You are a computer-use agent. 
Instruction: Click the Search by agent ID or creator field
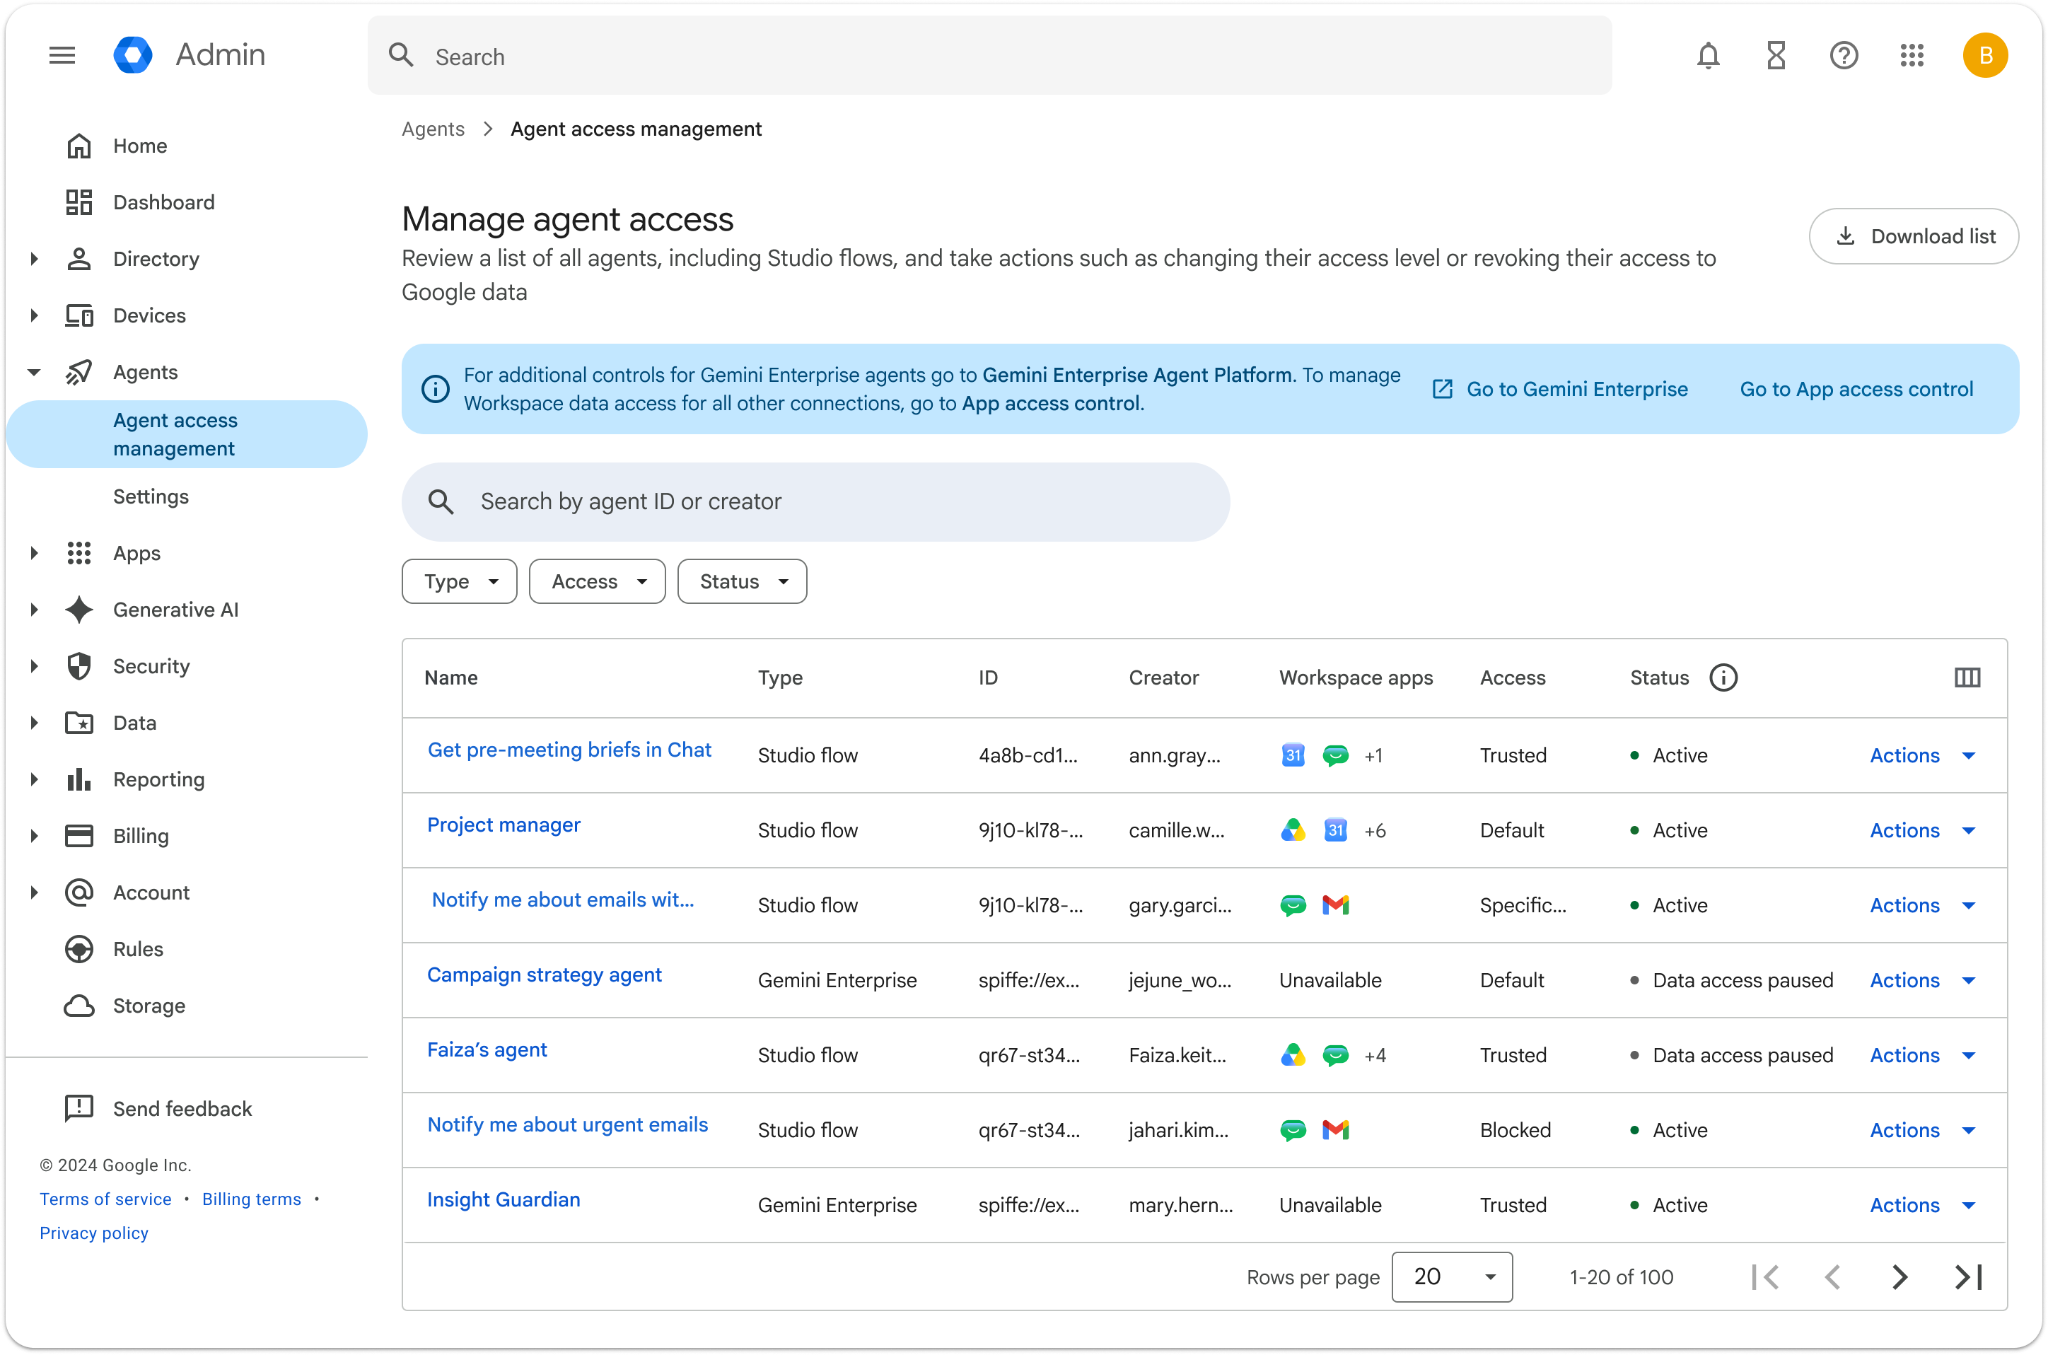(816, 502)
